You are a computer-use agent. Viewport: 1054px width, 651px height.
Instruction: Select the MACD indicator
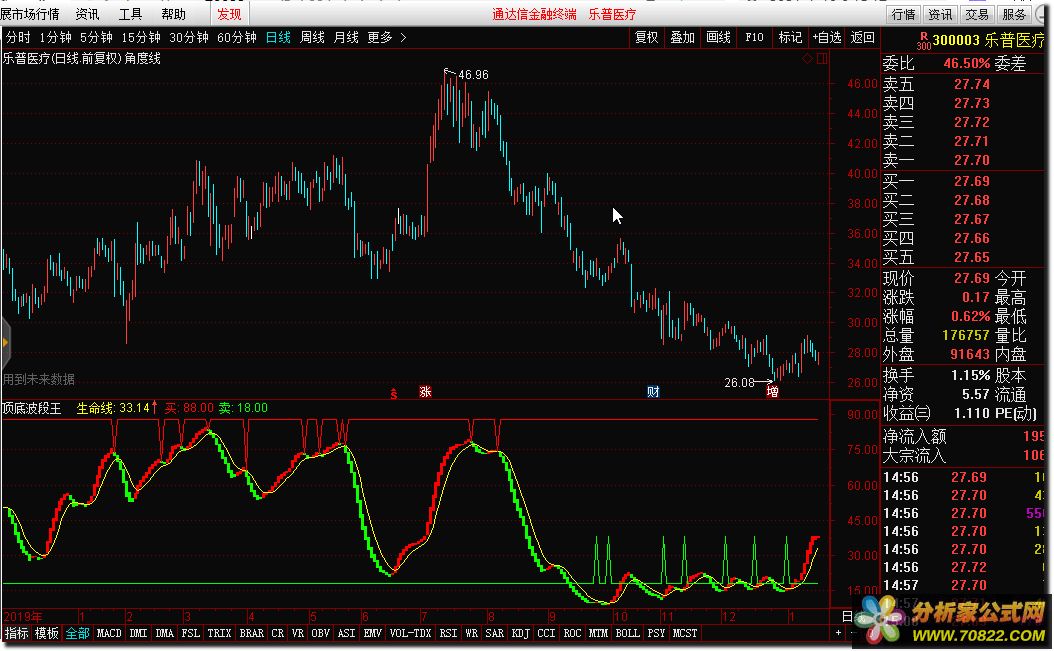click(x=109, y=634)
